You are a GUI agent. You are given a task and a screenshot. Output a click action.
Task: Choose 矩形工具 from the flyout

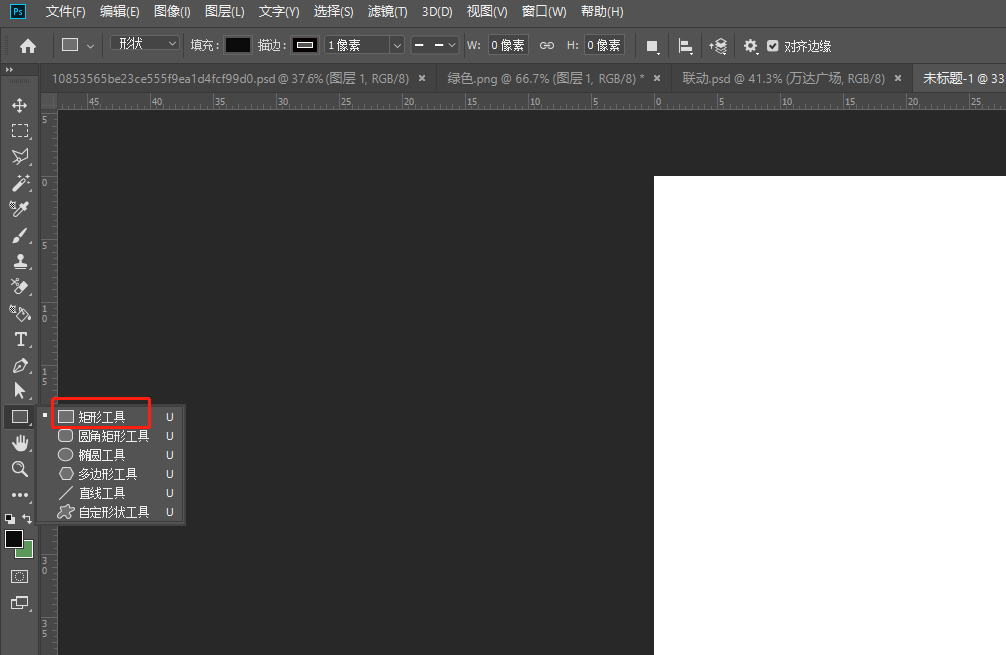pos(112,417)
